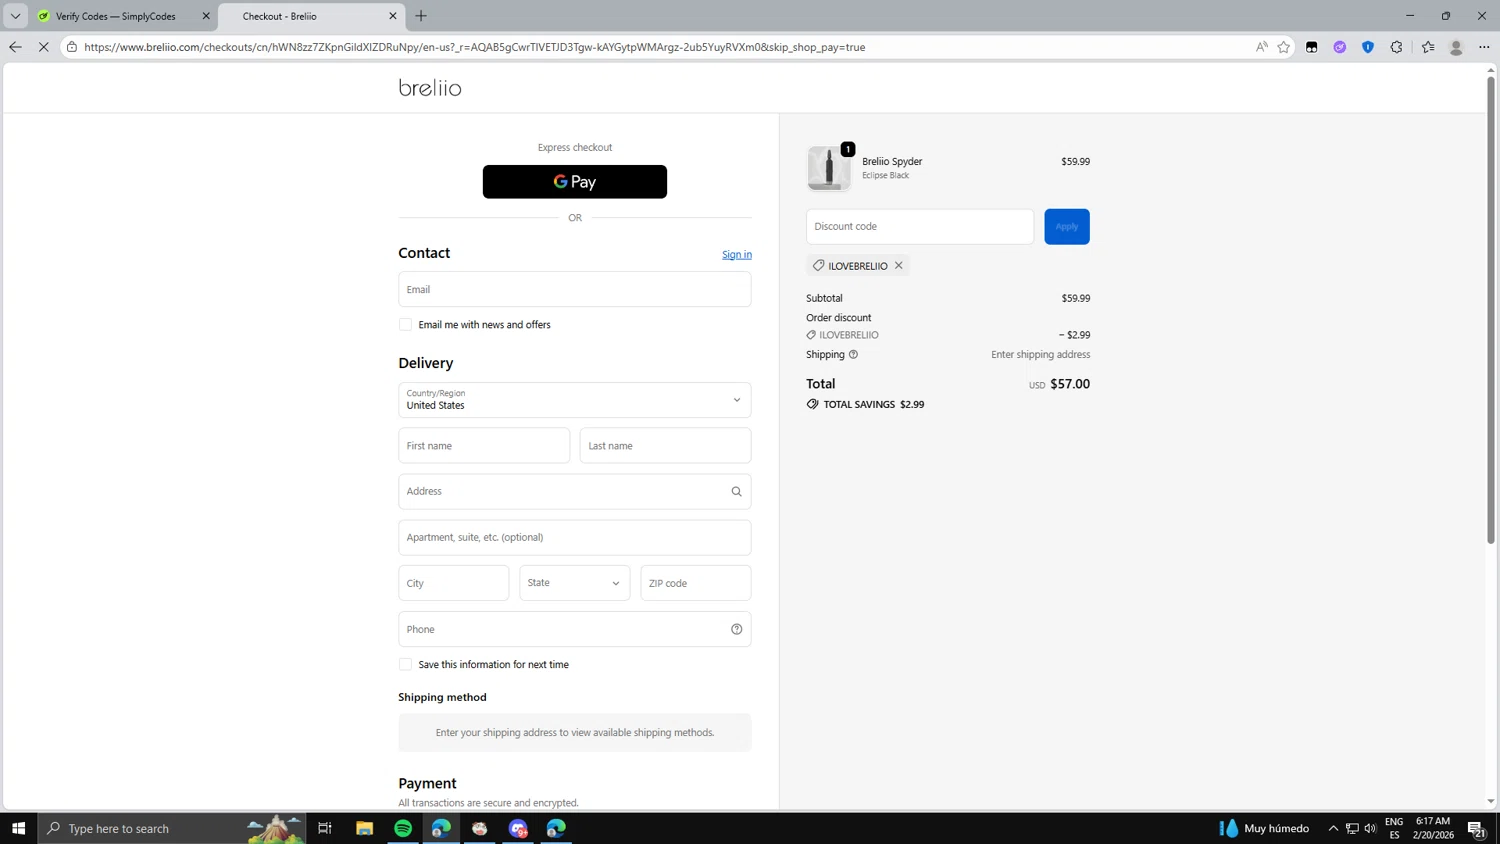
Task: Close the Verify Codes tab
Action: coord(206,16)
